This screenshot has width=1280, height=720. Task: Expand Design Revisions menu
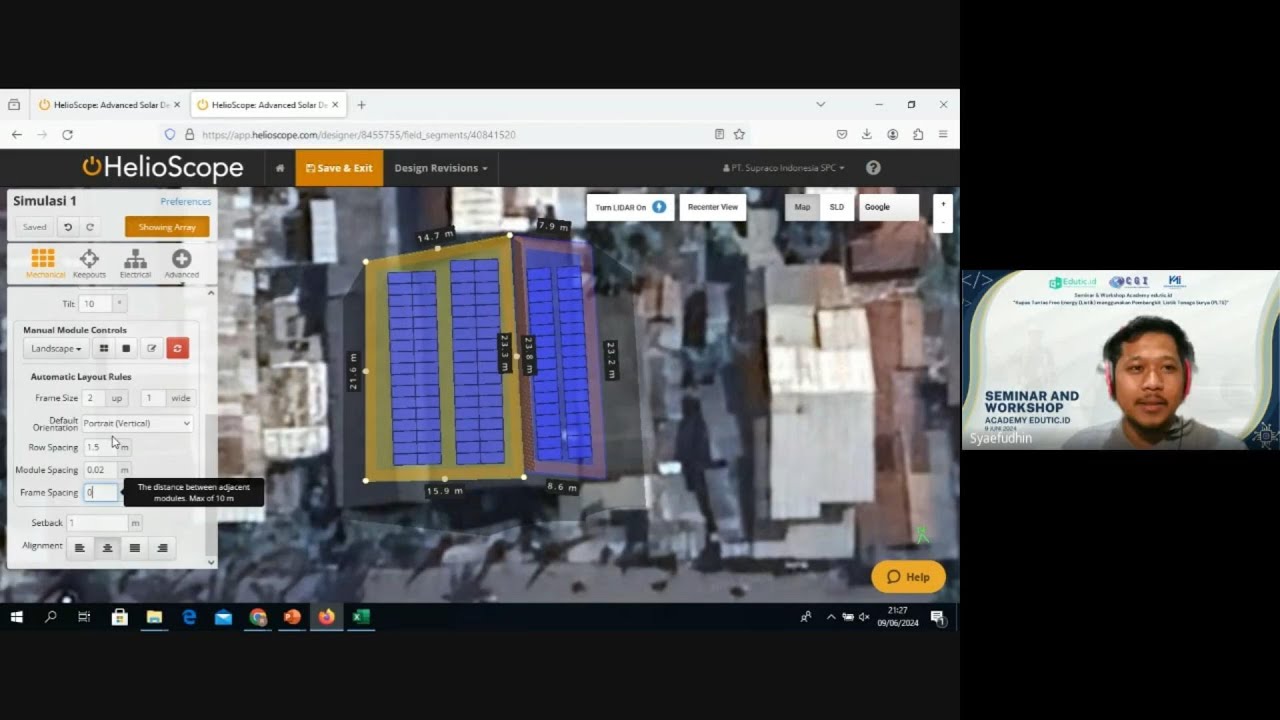(x=441, y=168)
